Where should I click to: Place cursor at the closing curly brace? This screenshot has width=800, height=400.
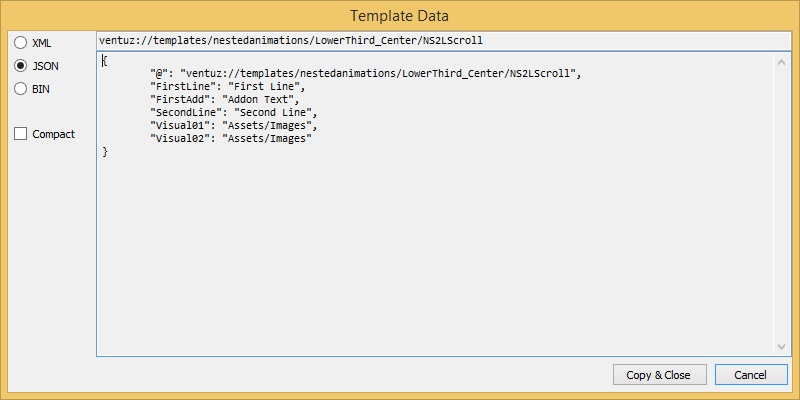pos(105,152)
